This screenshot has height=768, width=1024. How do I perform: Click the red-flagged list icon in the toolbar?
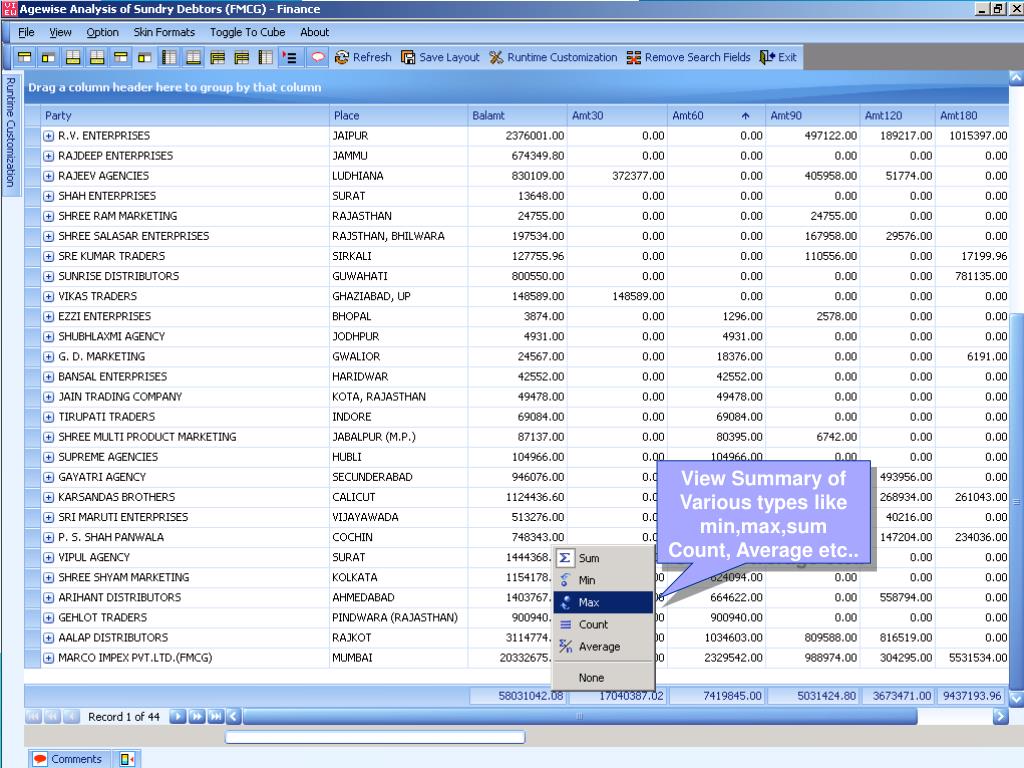(x=289, y=57)
